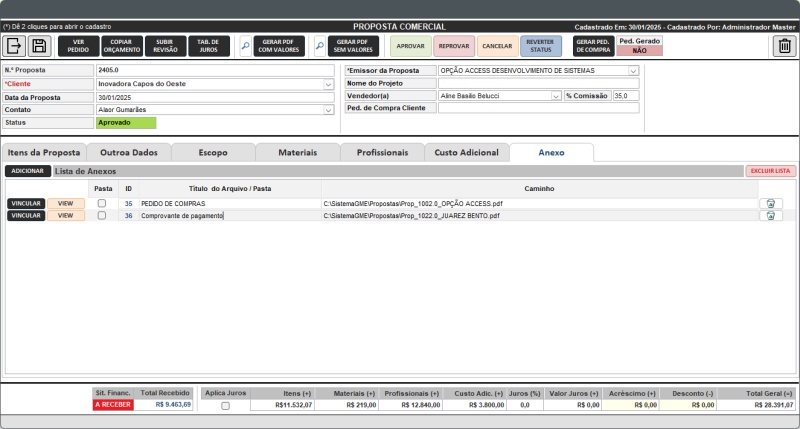Open the Vendedor(a) dropdown list
The height and width of the screenshot is (429, 800).
tap(556, 96)
